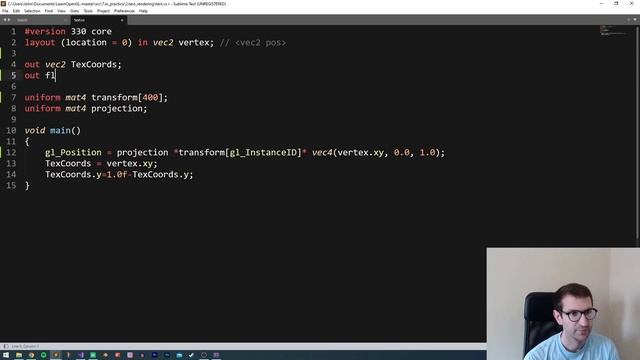Open the green spreadsheet taskbar app
This screenshot has height=360, width=640.
[x=93, y=355]
